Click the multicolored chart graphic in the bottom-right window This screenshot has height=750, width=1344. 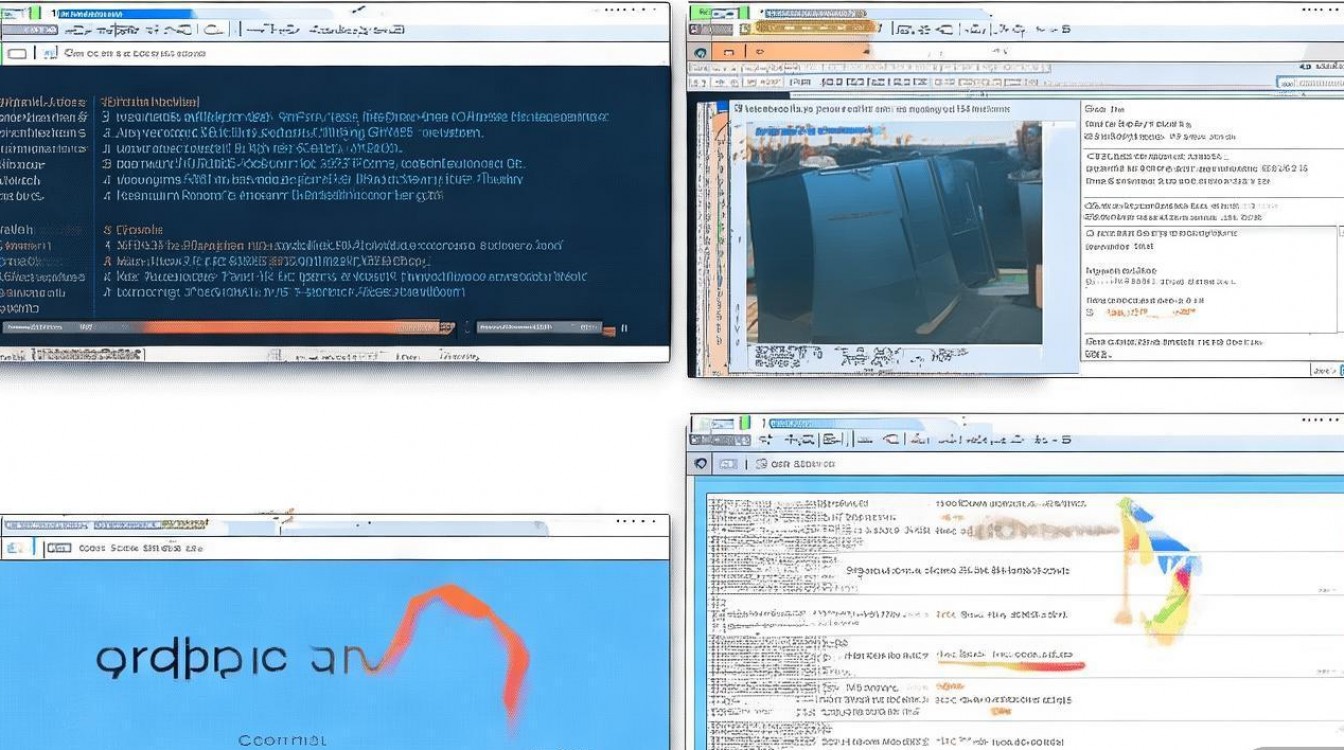(x=1160, y=565)
